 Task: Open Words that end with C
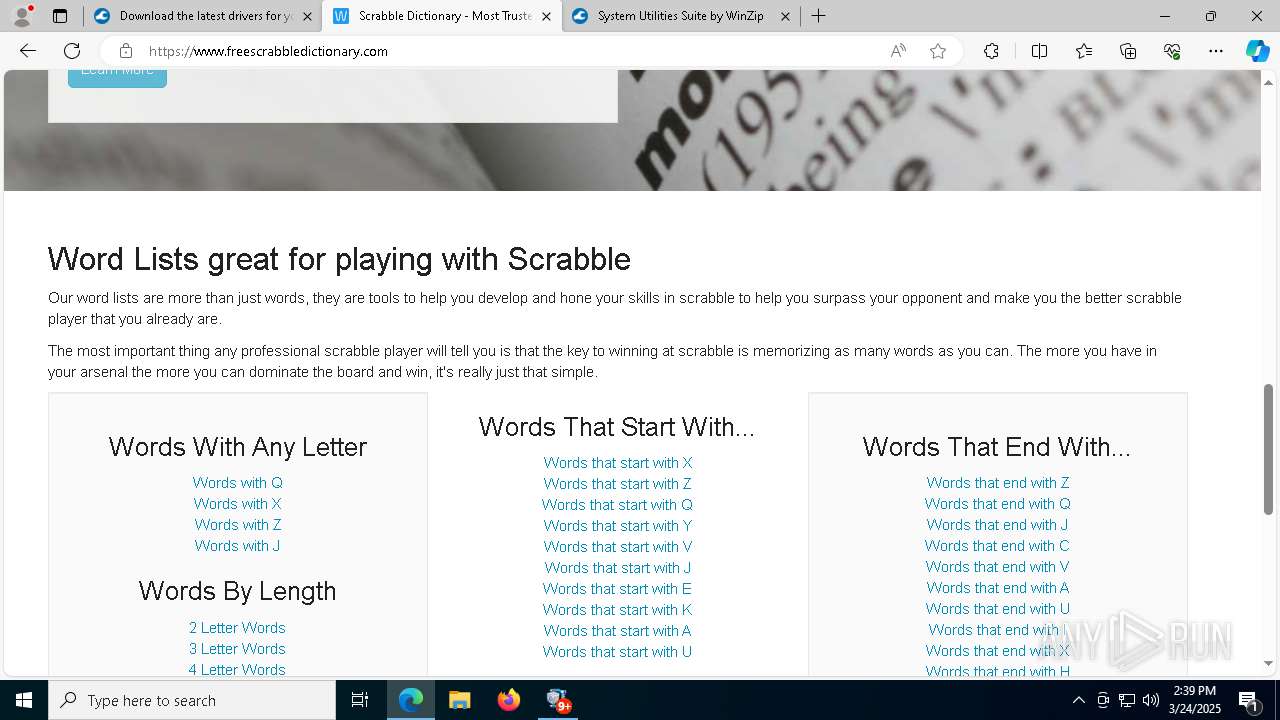pyautogui.click(x=998, y=546)
